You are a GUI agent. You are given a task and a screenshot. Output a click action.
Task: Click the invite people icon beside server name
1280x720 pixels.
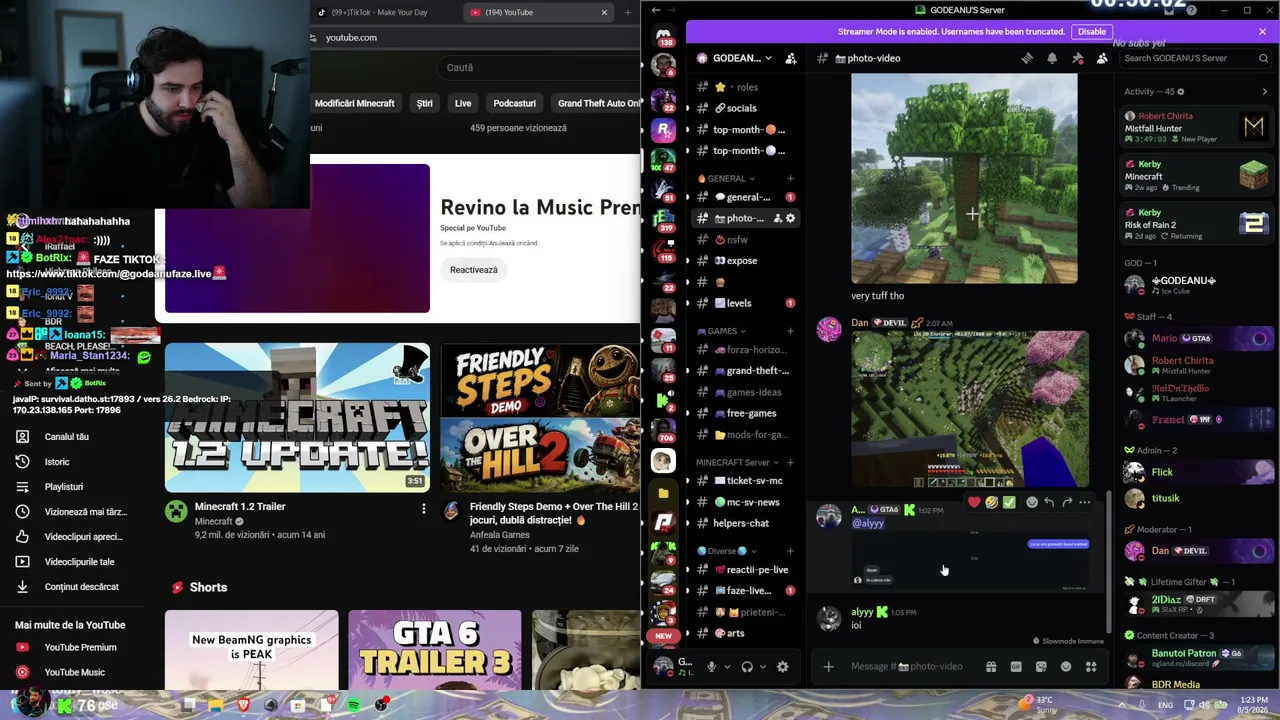tap(791, 58)
